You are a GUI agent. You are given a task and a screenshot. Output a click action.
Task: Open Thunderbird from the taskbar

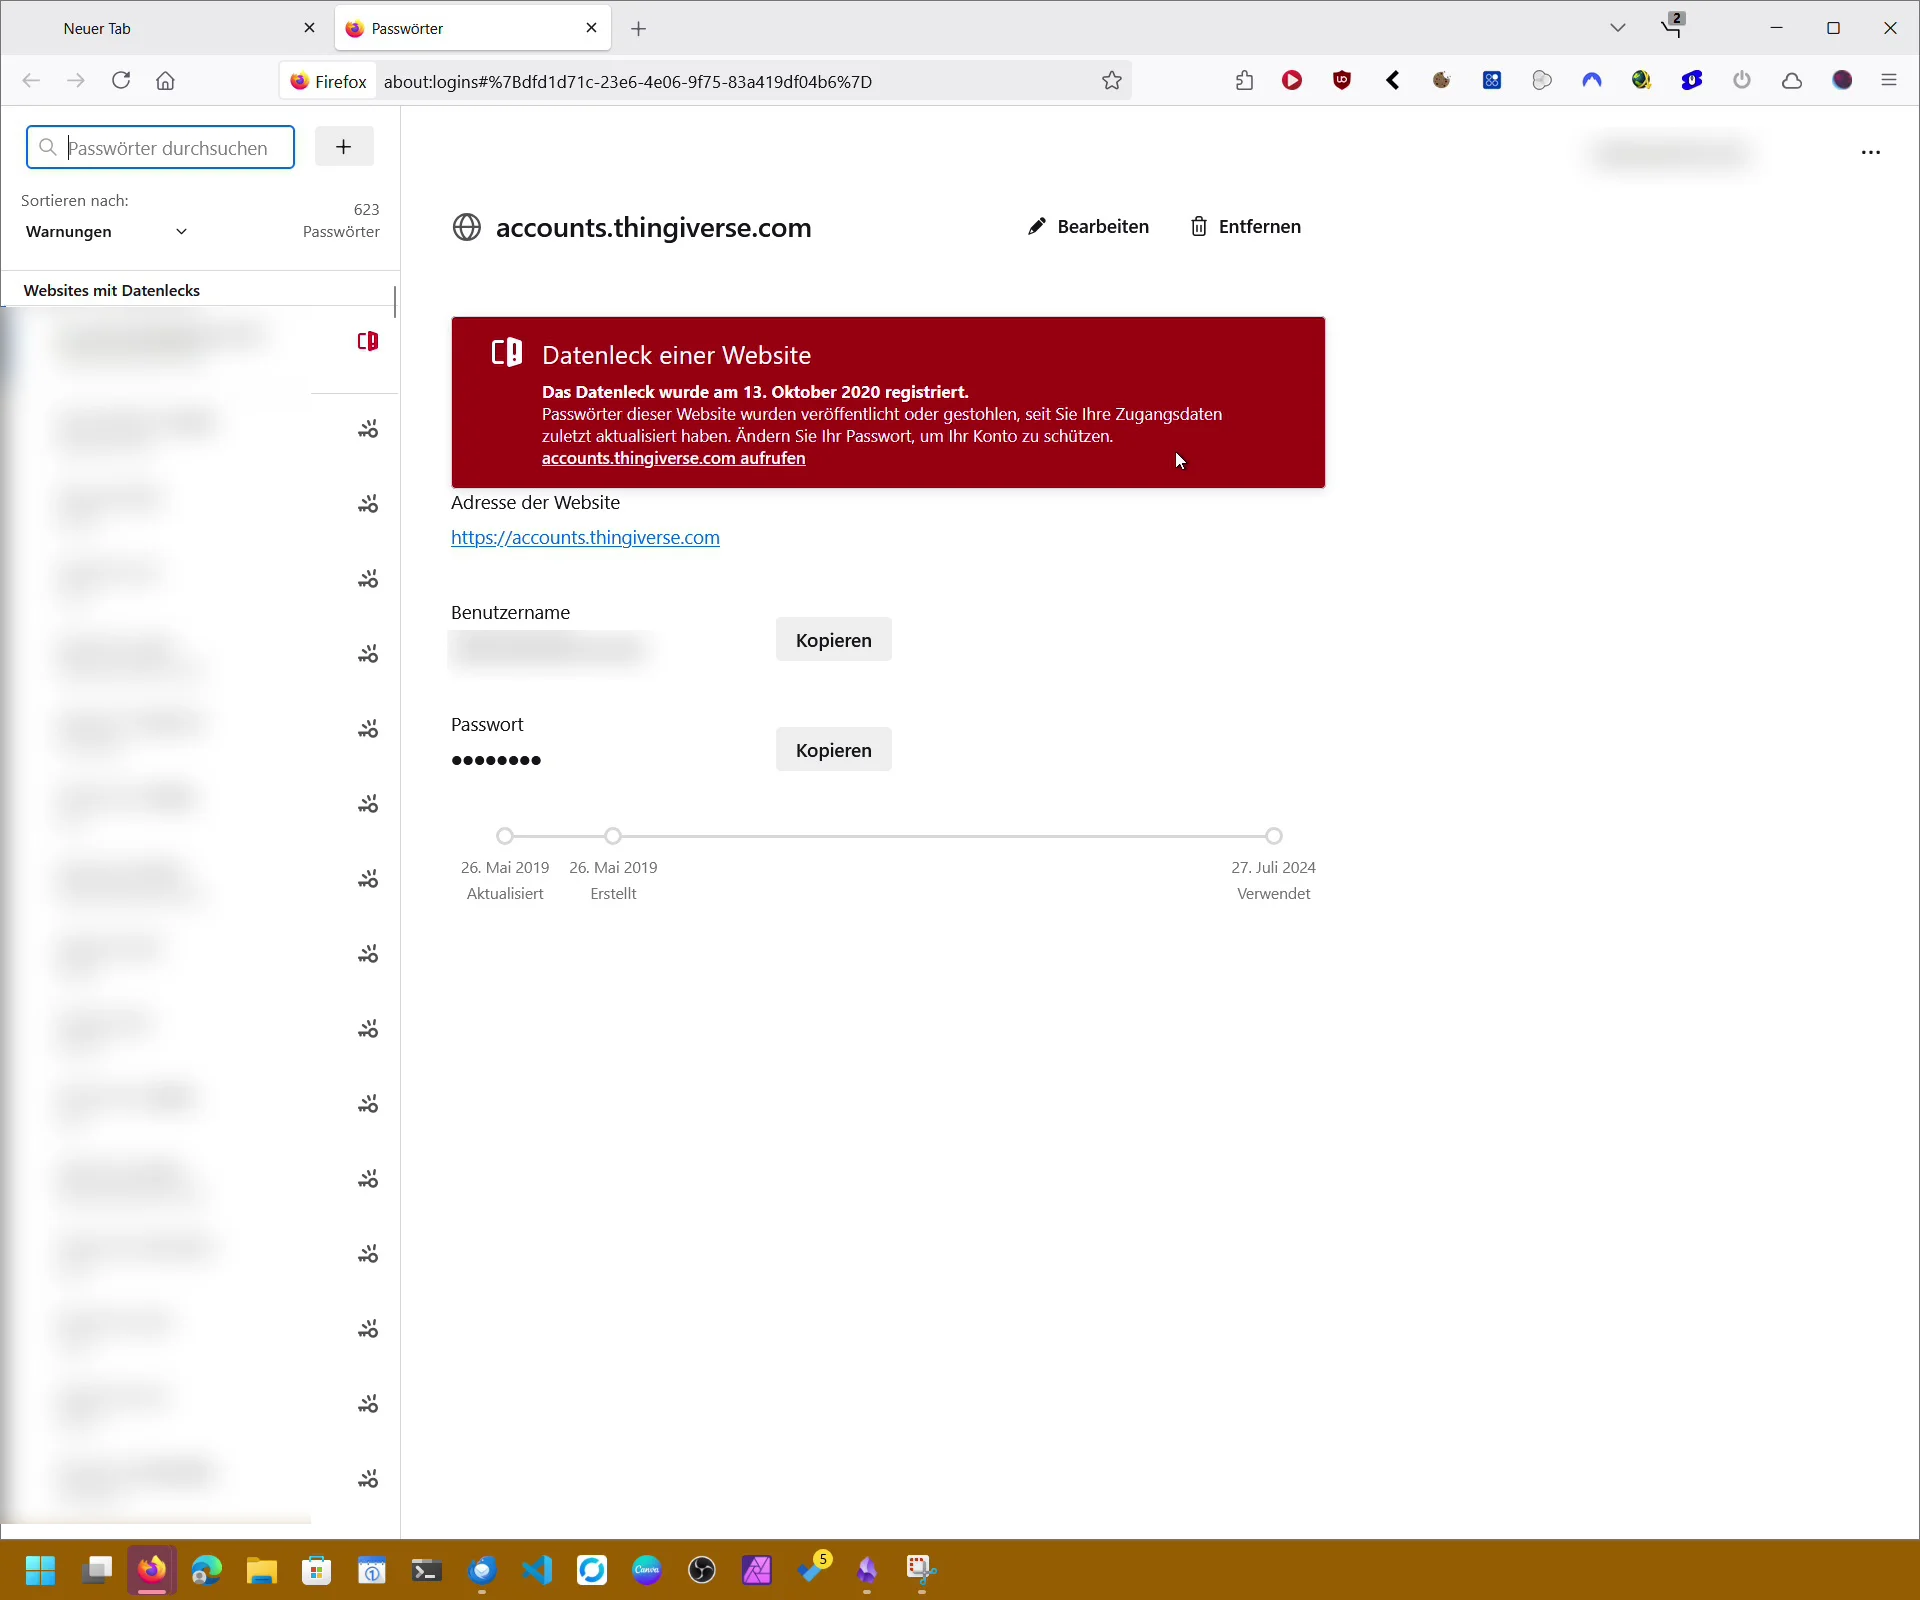[482, 1571]
